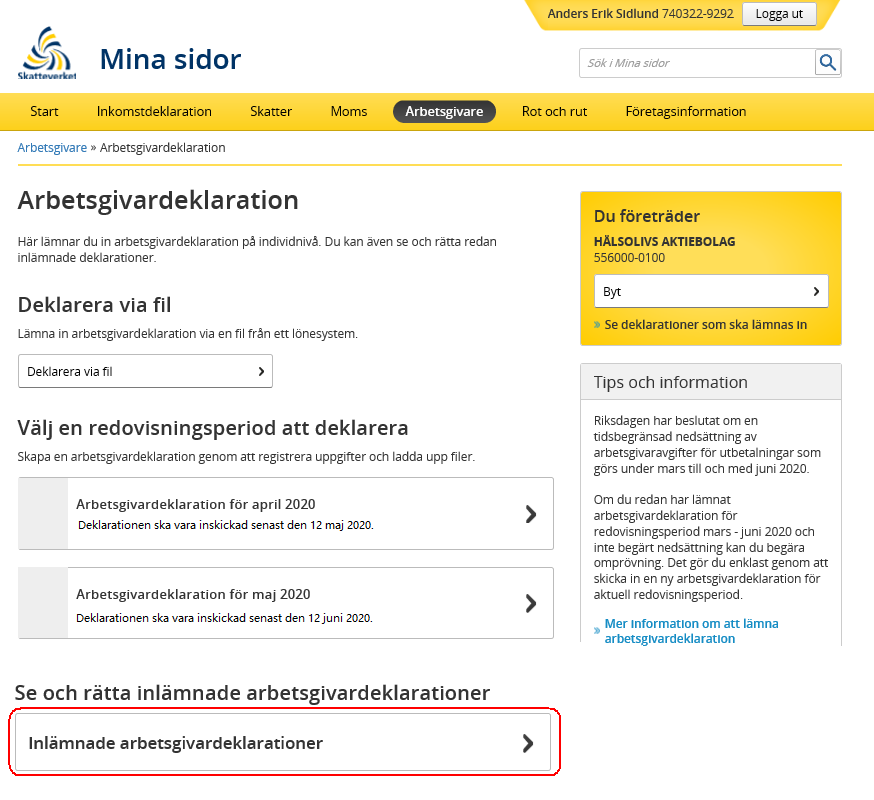Log out with the Logga ut button
The height and width of the screenshot is (800, 874).
[x=779, y=14]
